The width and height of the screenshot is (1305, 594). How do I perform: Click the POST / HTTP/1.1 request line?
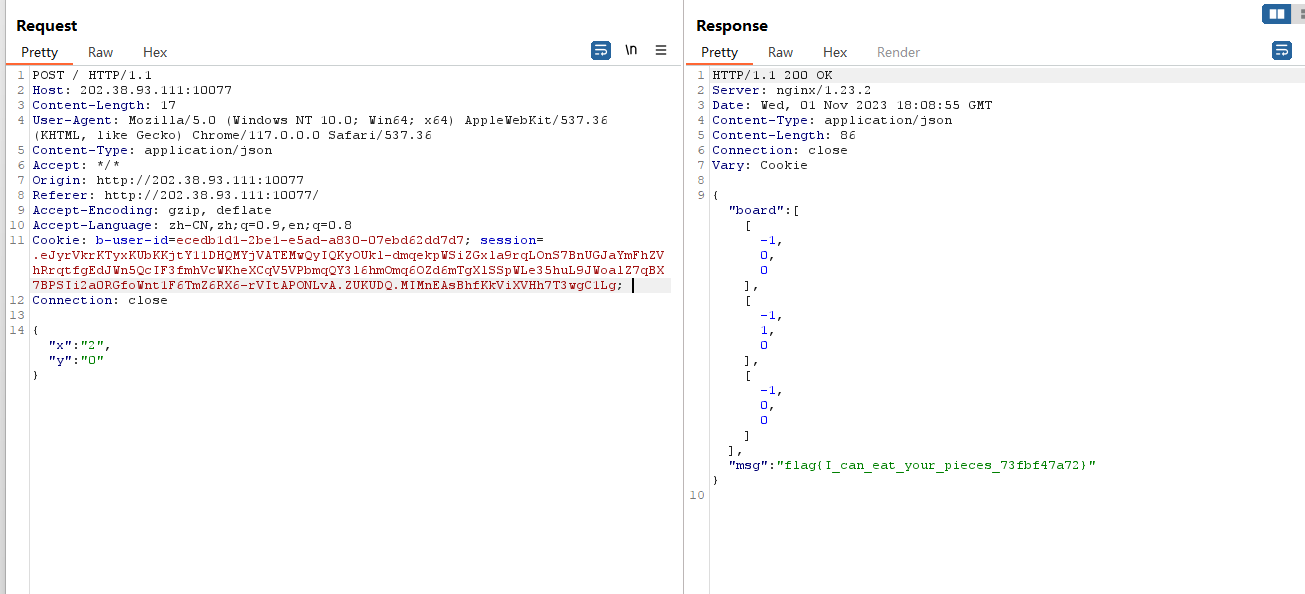pos(92,75)
